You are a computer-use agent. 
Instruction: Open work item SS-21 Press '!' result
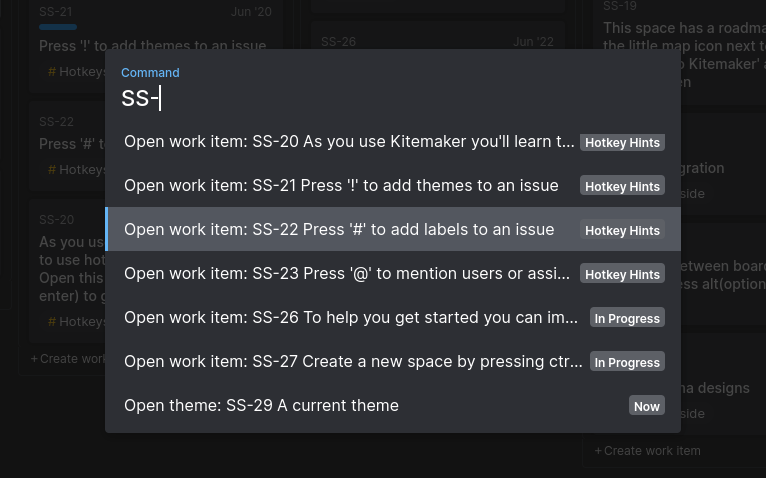393,186
